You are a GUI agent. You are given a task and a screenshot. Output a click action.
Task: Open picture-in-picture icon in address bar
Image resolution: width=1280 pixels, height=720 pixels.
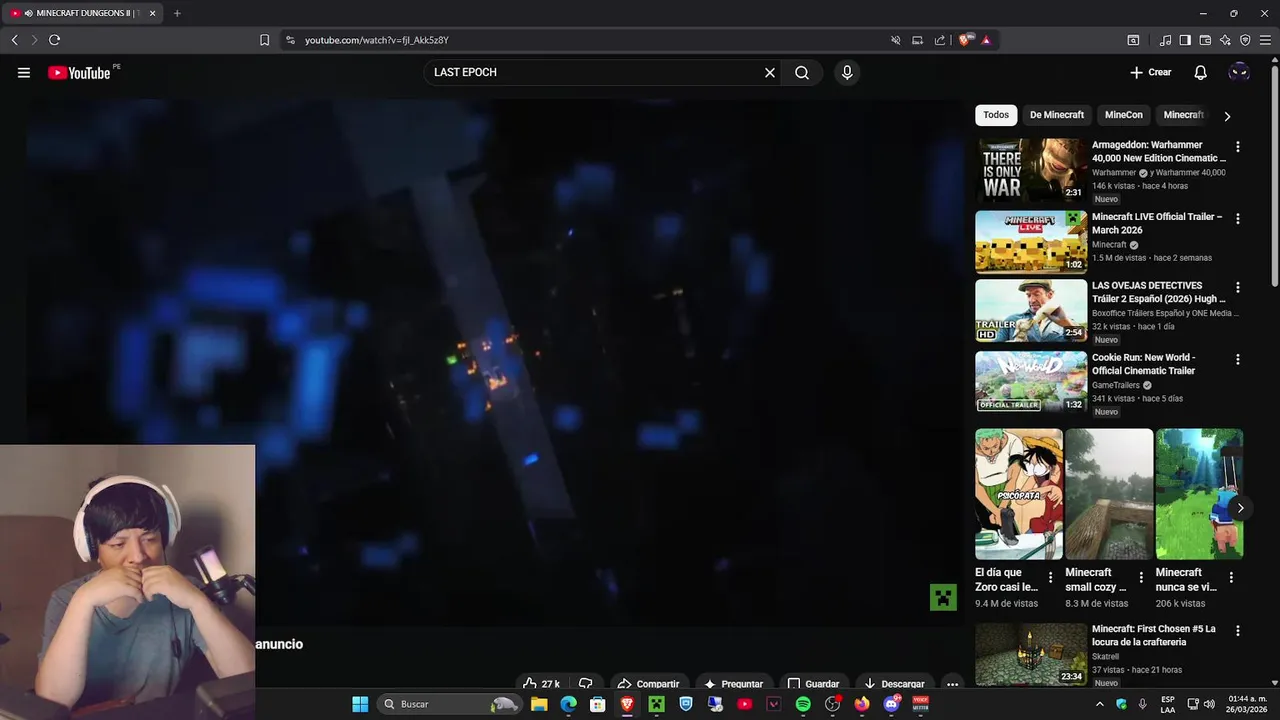point(917,40)
